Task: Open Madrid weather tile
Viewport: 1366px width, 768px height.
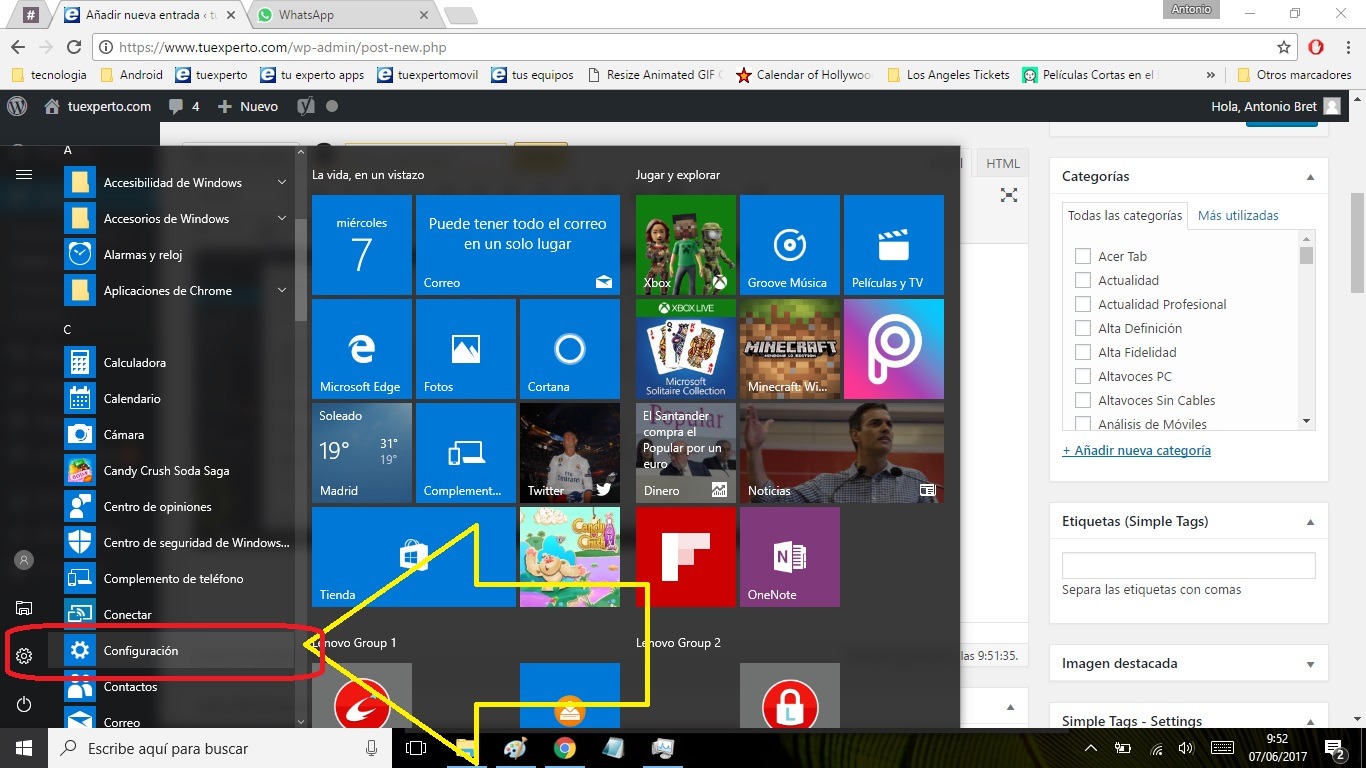Action: [x=362, y=453]
